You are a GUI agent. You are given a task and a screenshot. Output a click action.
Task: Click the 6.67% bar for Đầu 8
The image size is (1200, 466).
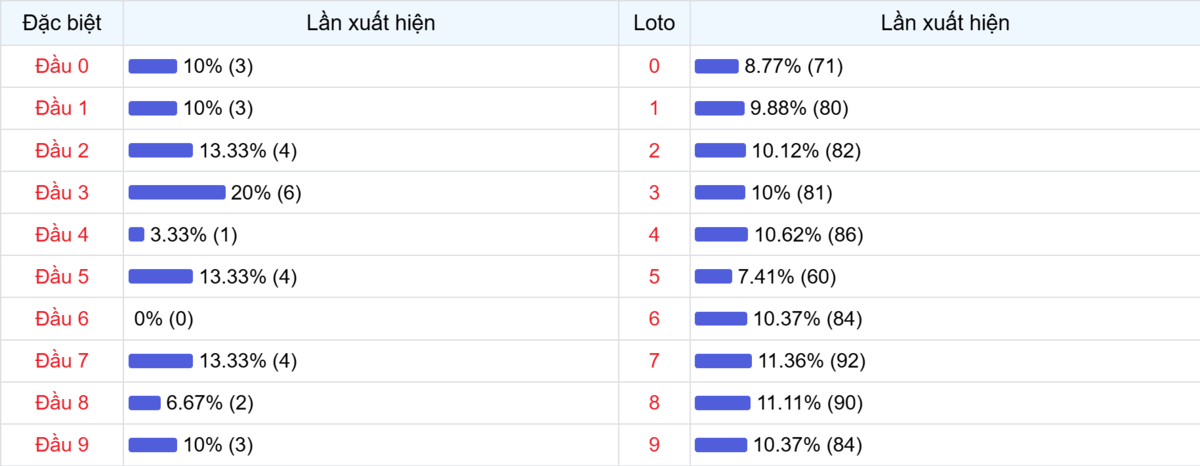tap(145, 403)
